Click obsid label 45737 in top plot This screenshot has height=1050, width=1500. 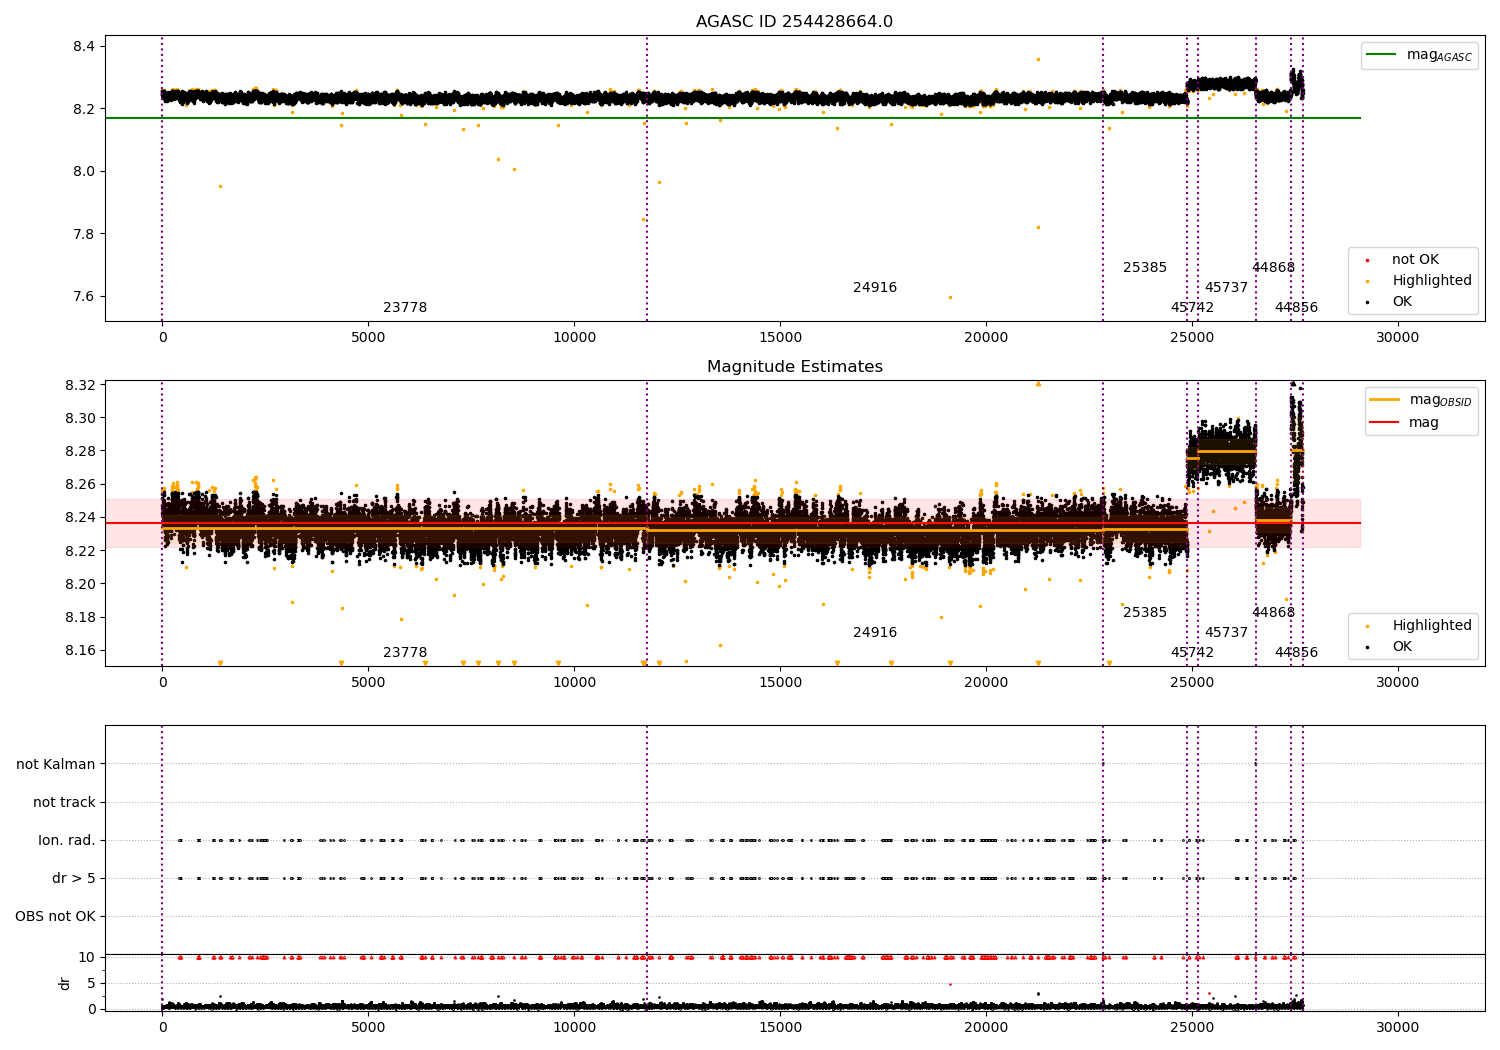tap(1226, 287)
